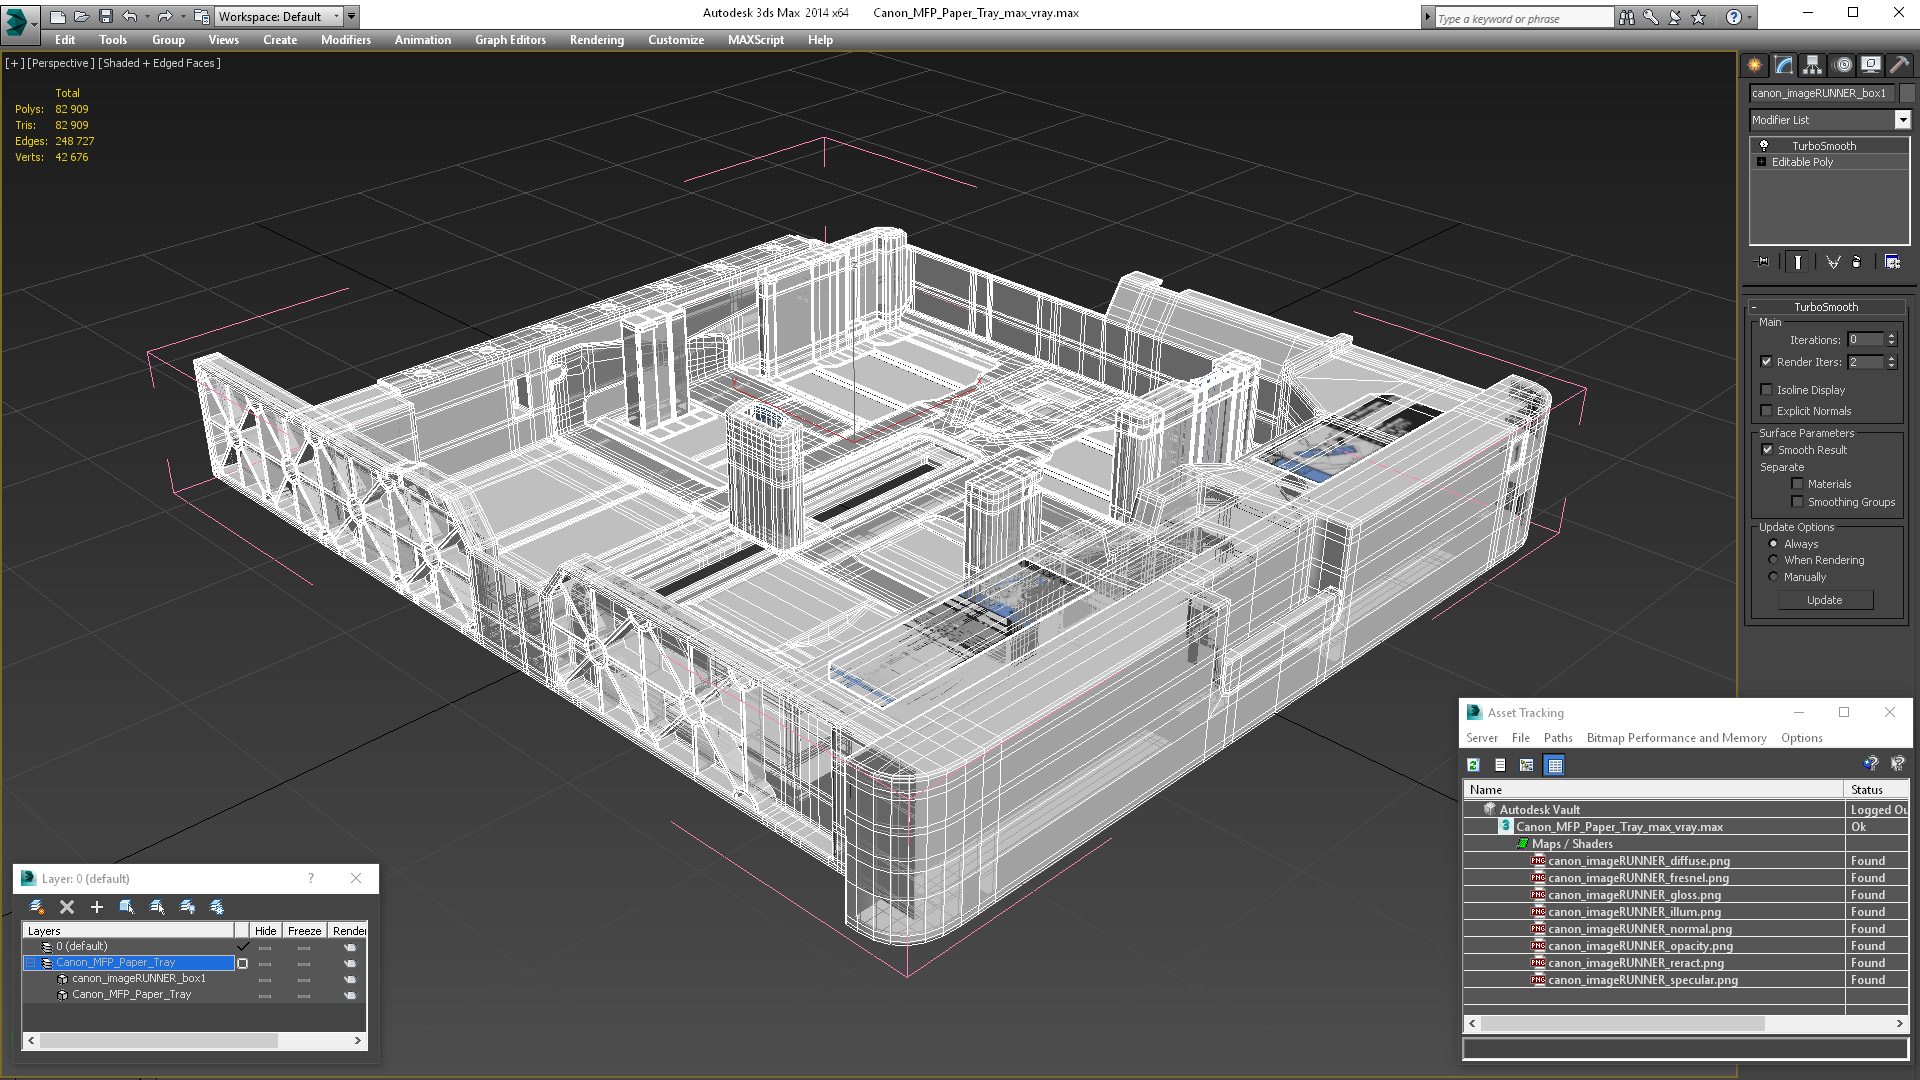Save the file with the floppy disk icon
This screenshot has height=1080, width=1920.
(105, 16)
